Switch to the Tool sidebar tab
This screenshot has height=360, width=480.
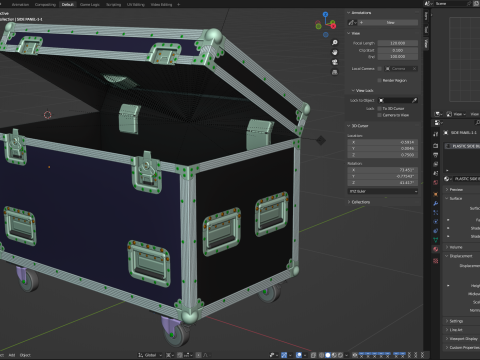click(426, 30)
